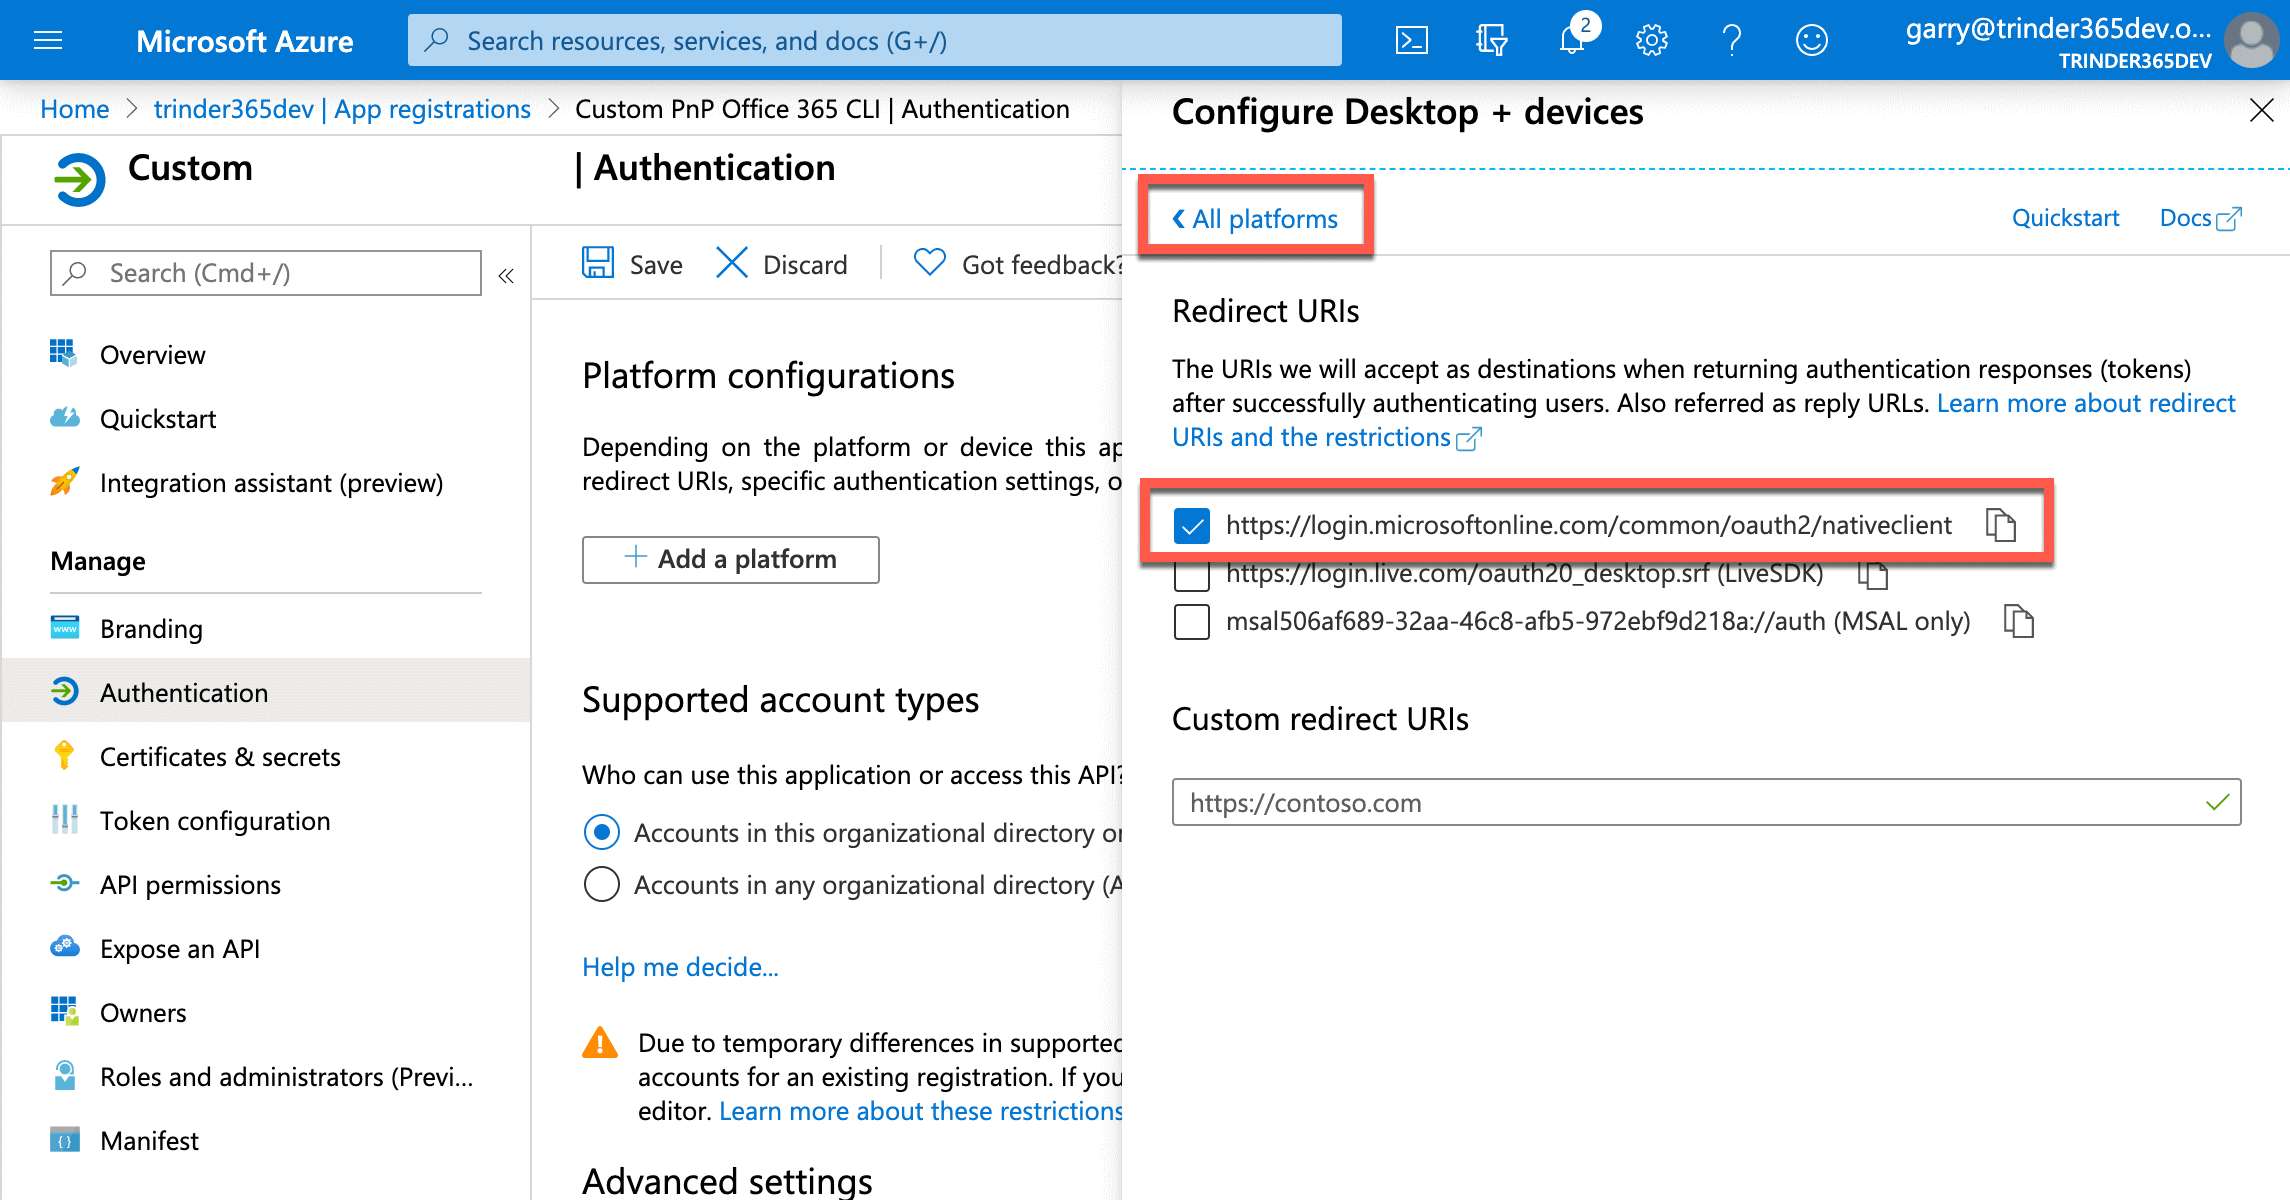Open the user account avatar

[2252, 40]
